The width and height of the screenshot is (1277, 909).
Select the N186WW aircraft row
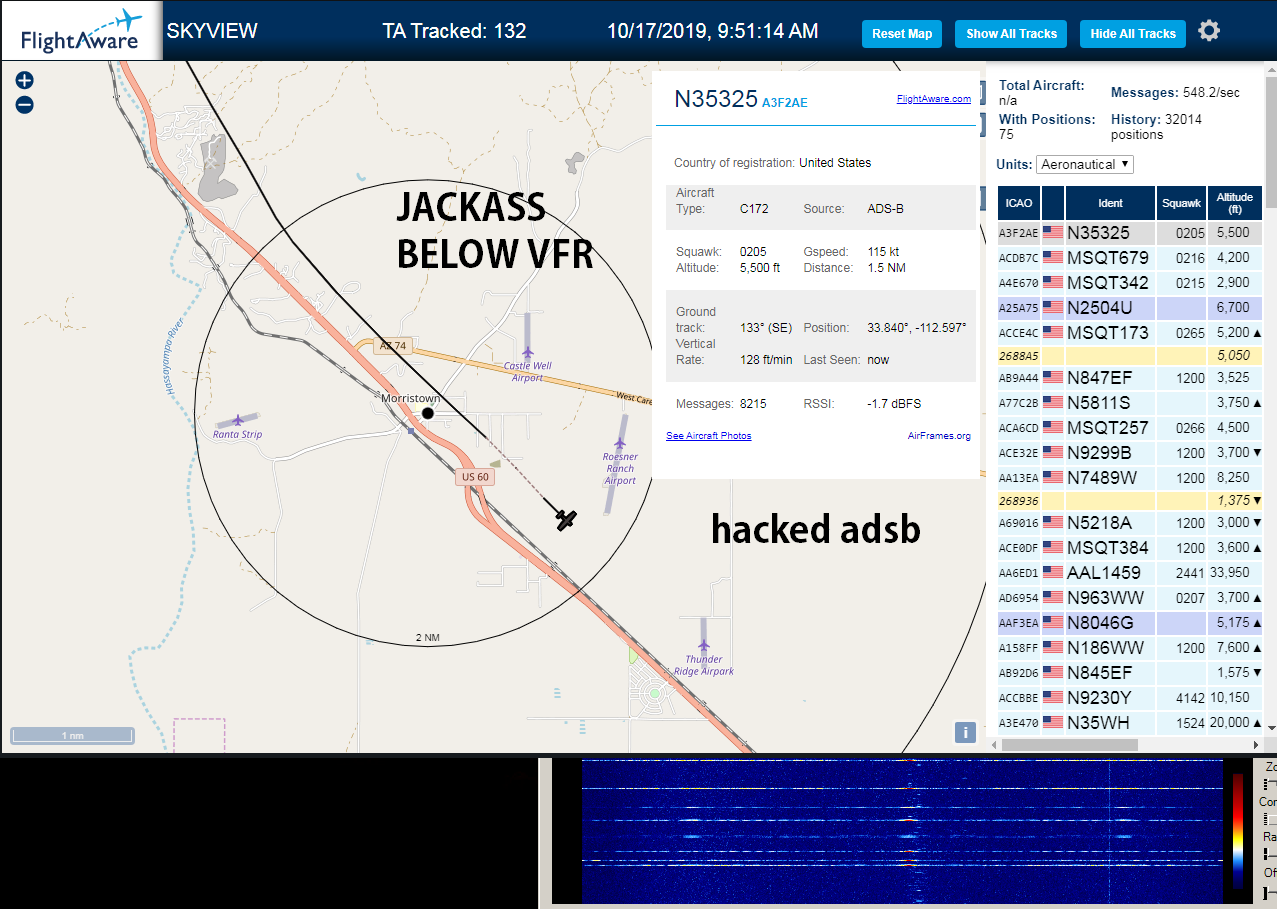(x=1130, y=647)
